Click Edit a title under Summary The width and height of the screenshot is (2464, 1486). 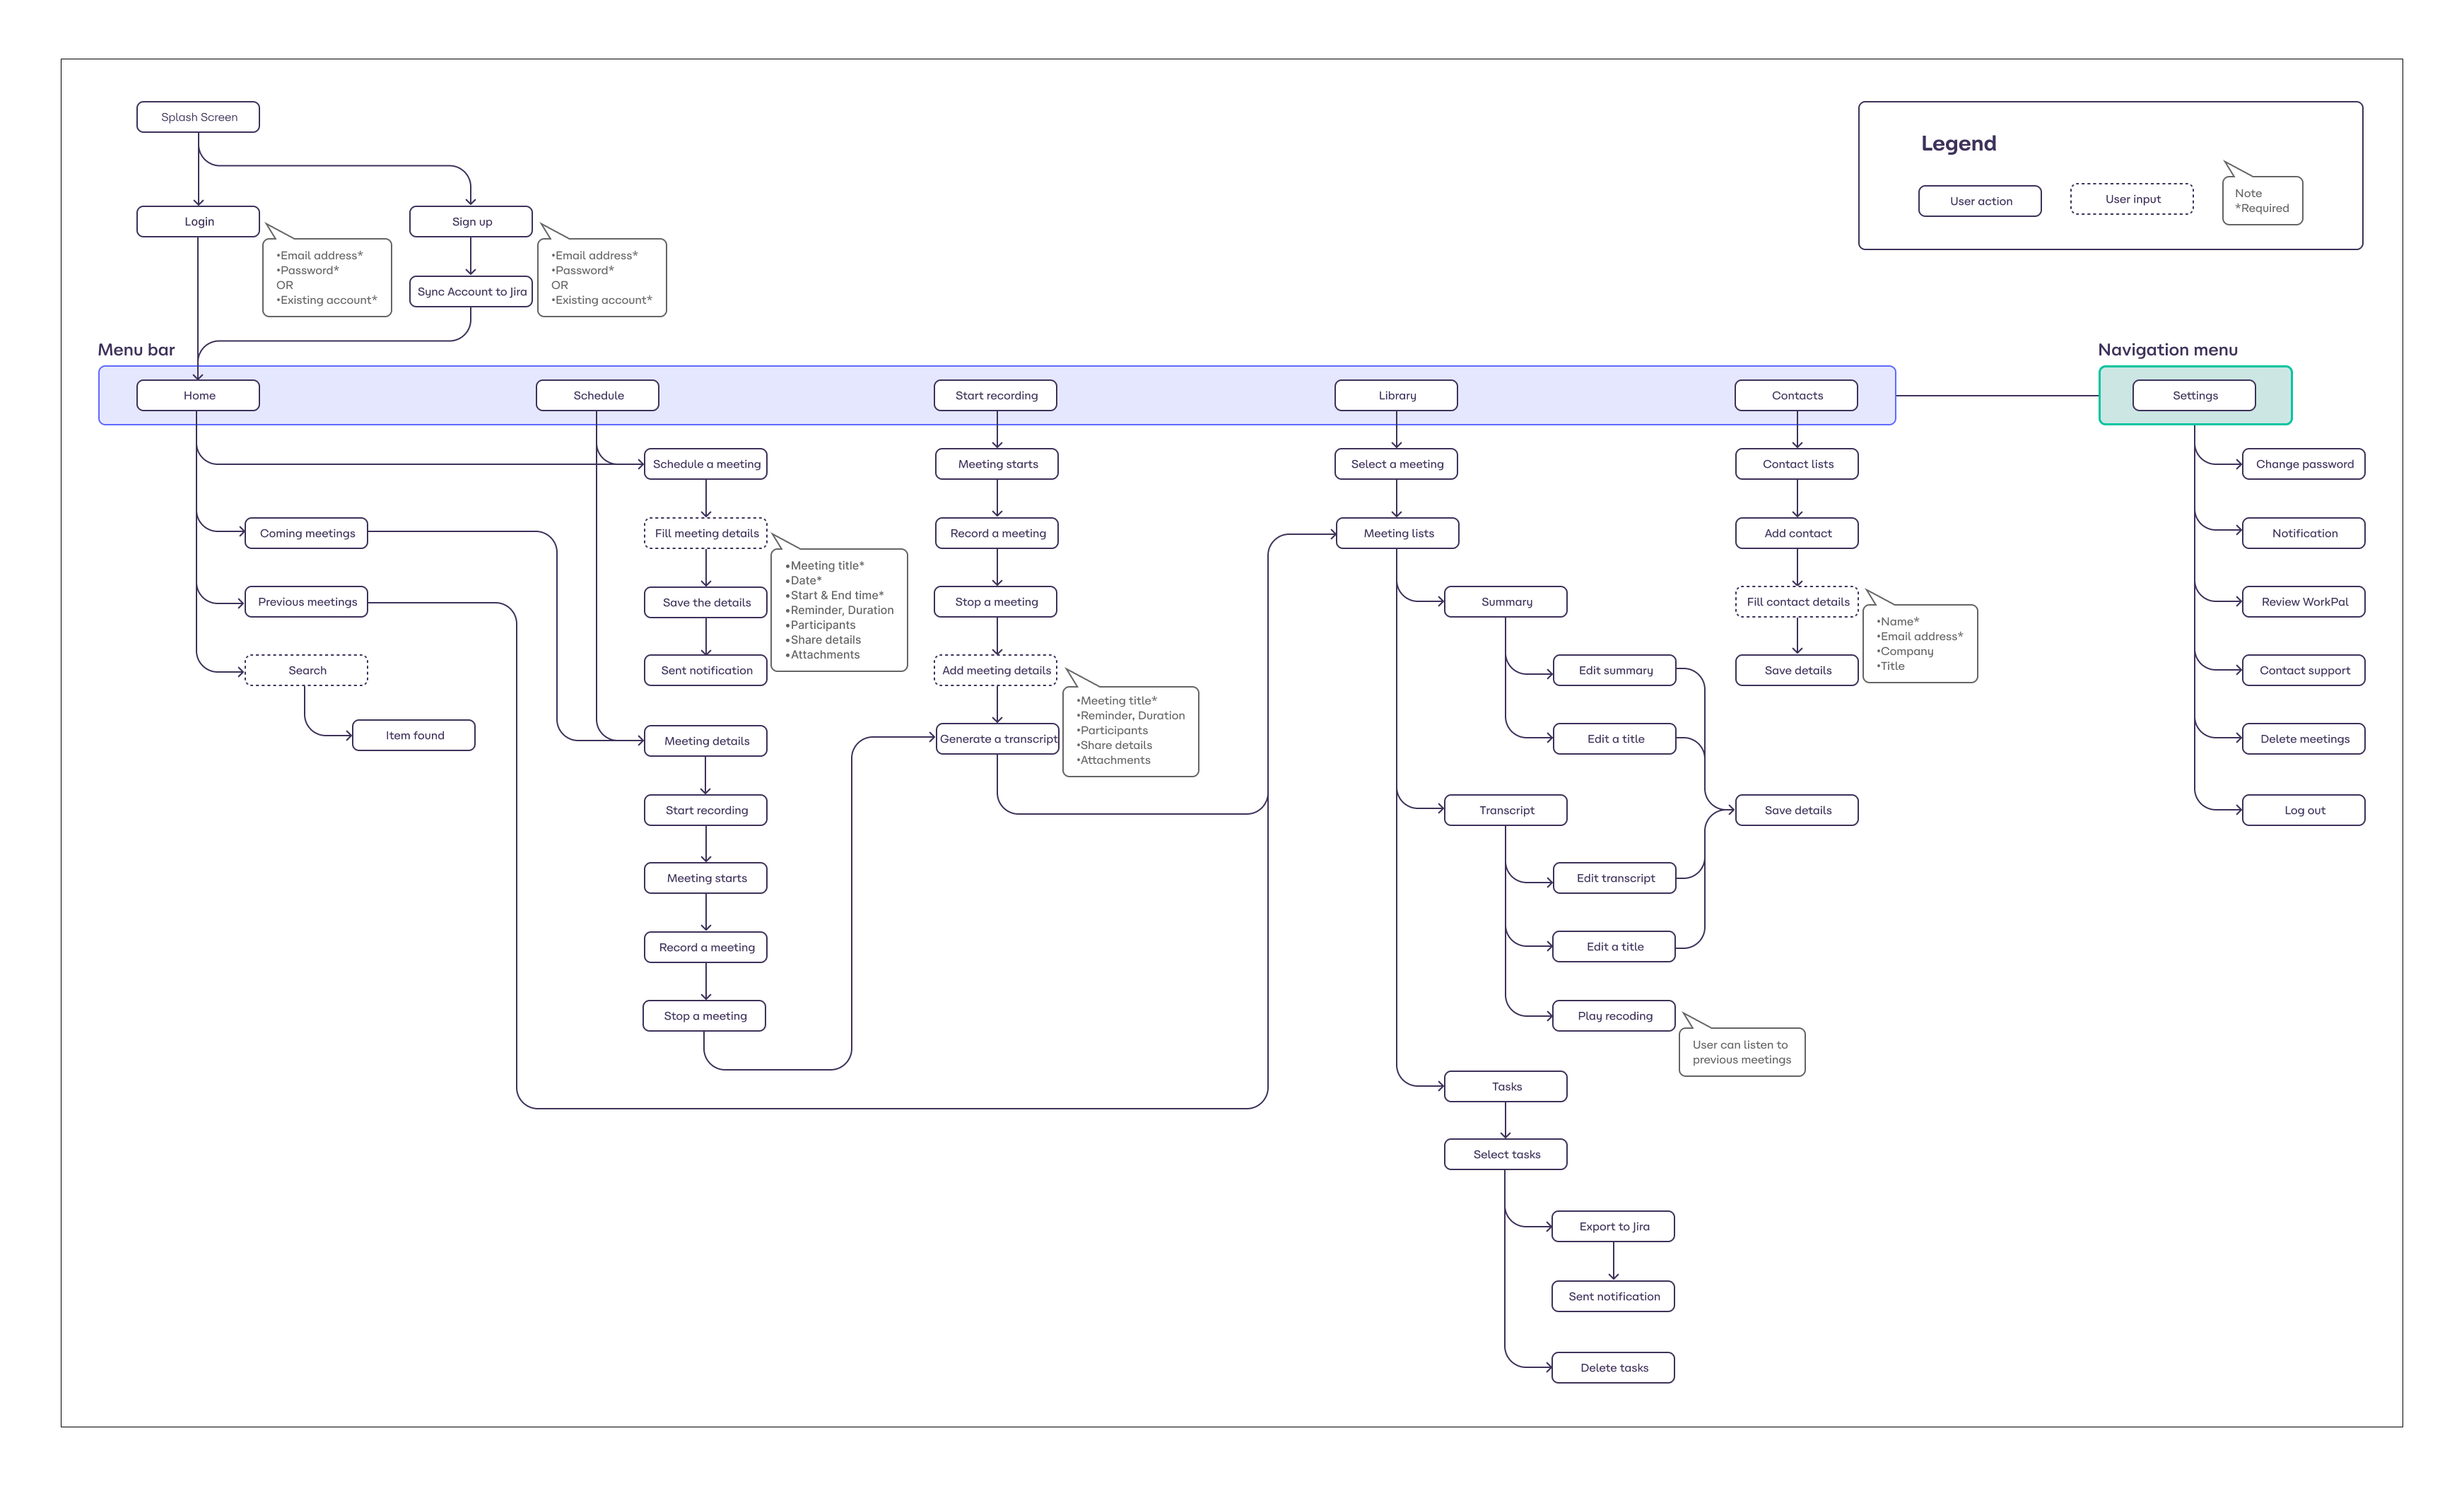1615,739
